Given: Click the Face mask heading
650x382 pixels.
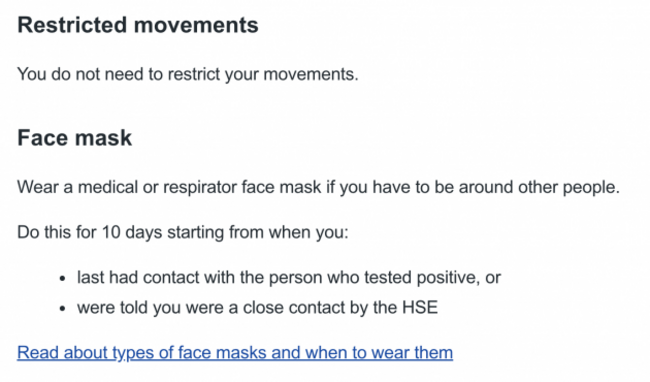Looking at the screenshot, I should coord(75,138).
